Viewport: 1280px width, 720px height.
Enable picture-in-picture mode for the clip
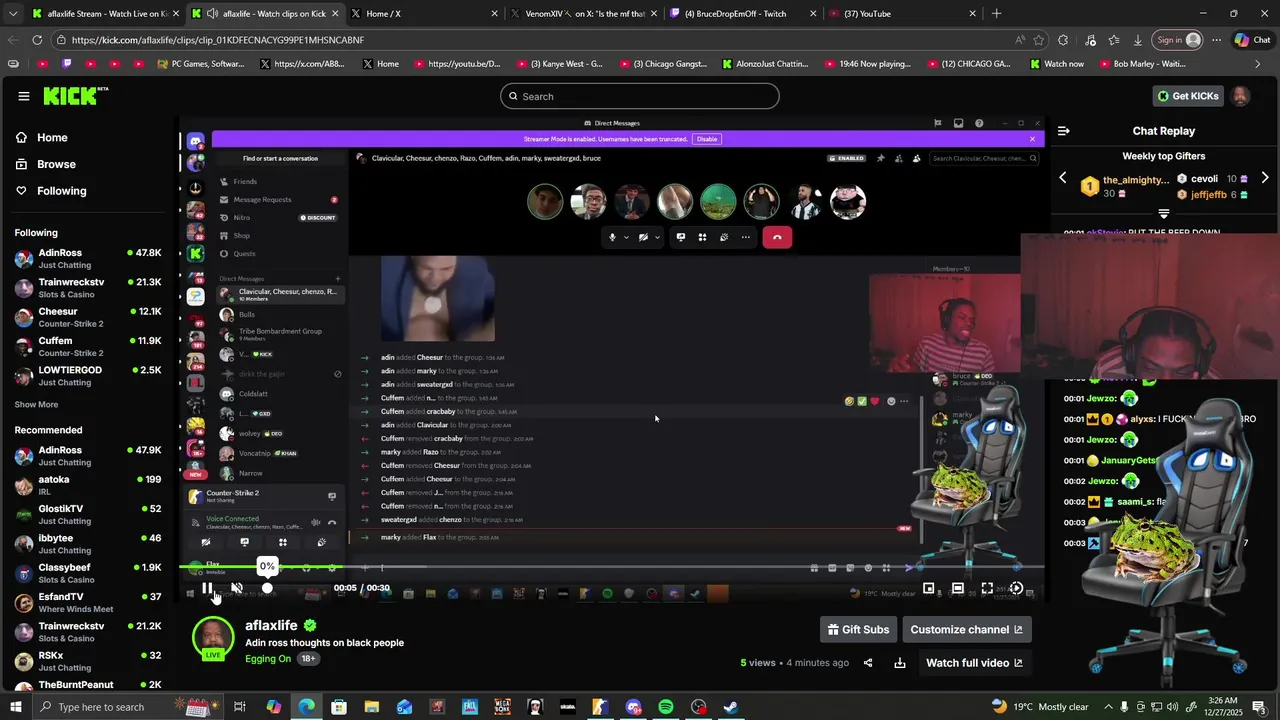click(929, 588)
